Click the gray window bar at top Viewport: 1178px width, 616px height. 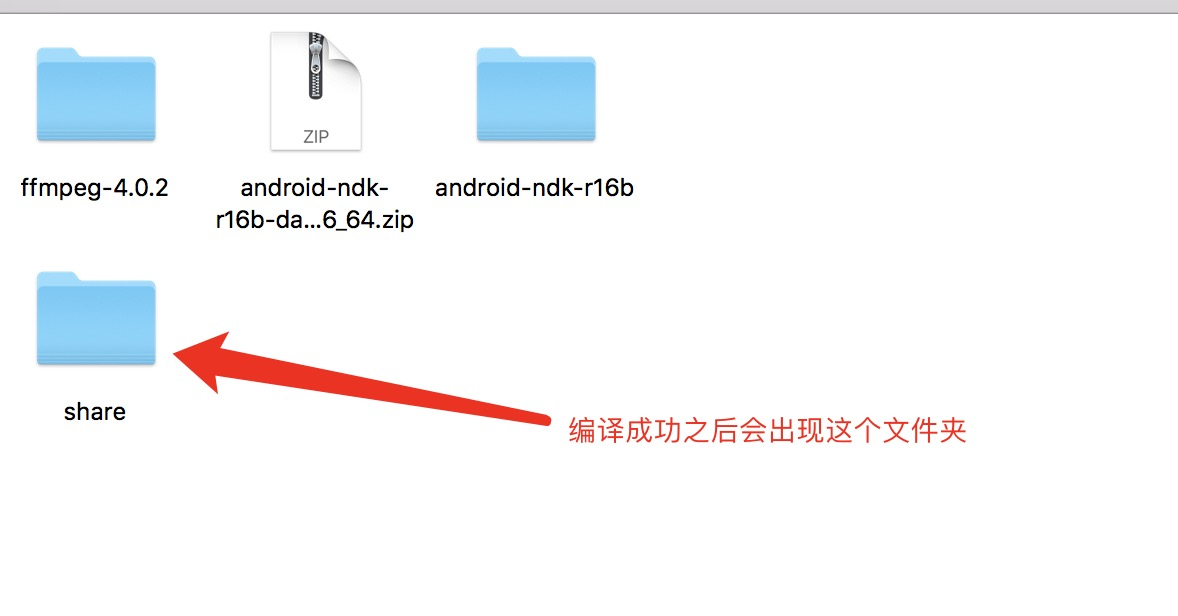tap(589, 6)
